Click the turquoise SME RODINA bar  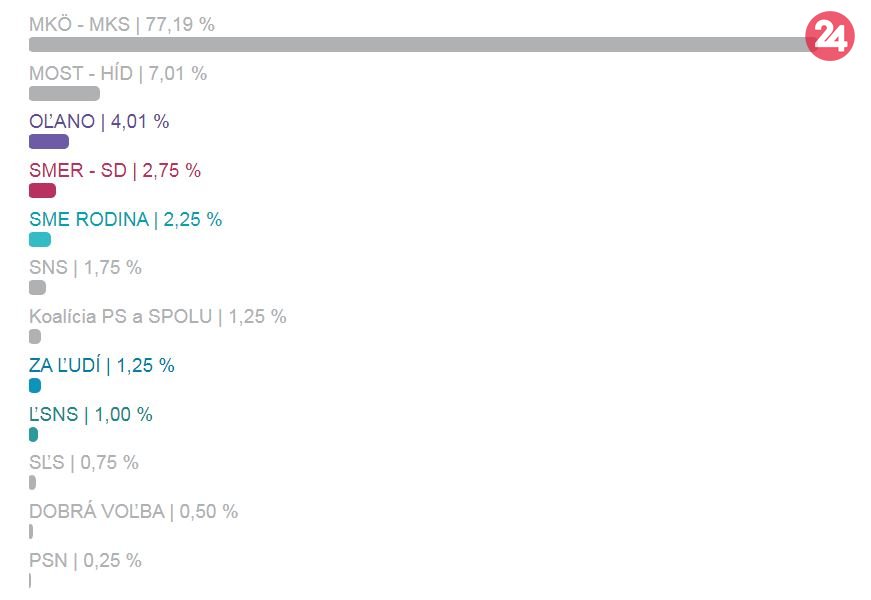click(x=40, y=240)
